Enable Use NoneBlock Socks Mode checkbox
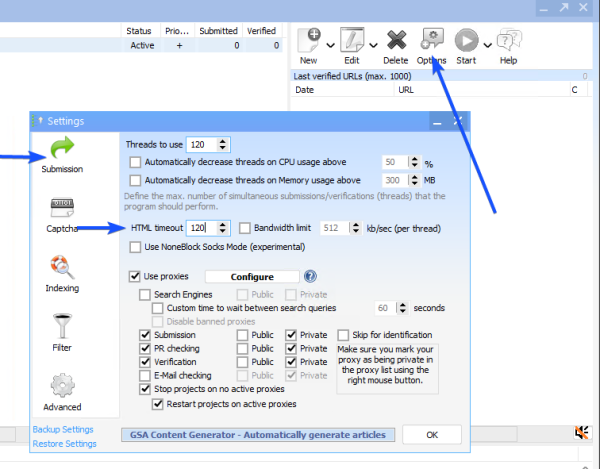The height and width of the screenshot is (469, 600). tap(135, 246)
